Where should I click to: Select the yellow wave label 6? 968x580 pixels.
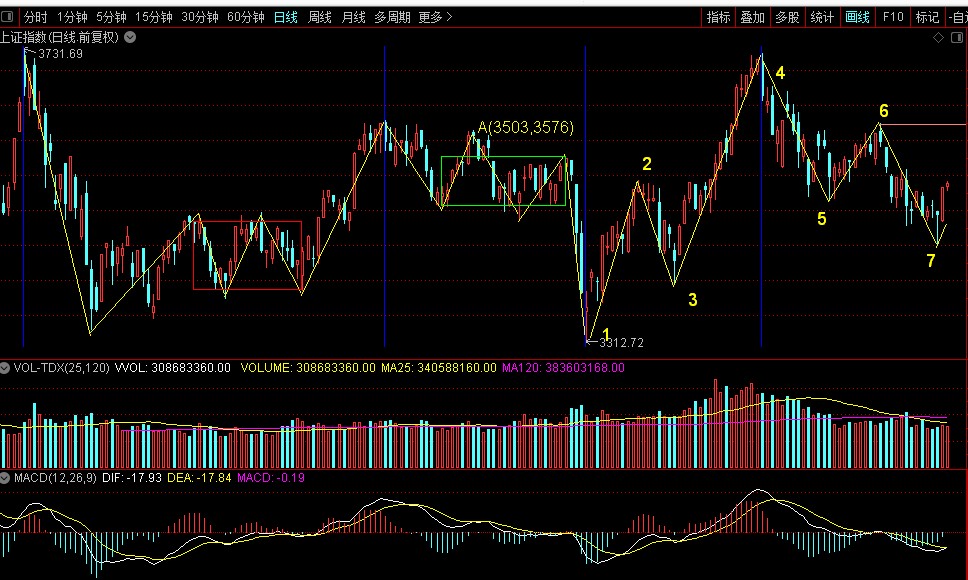883,111
